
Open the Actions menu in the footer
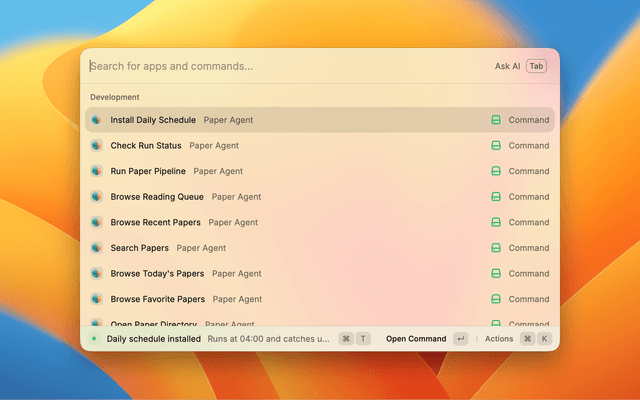[498, 339]
